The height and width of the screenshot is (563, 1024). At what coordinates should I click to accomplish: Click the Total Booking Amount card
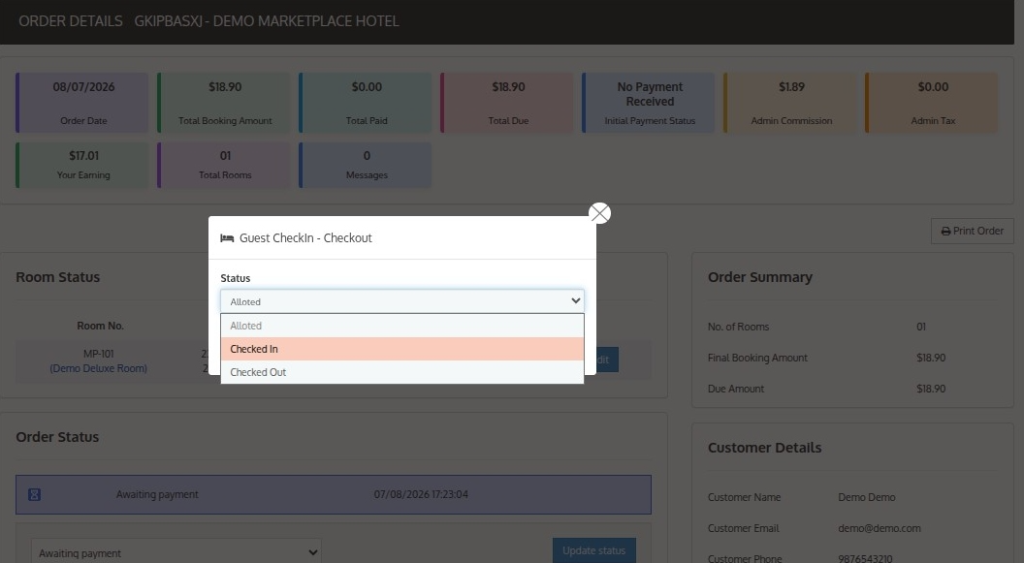pos(224,103)
